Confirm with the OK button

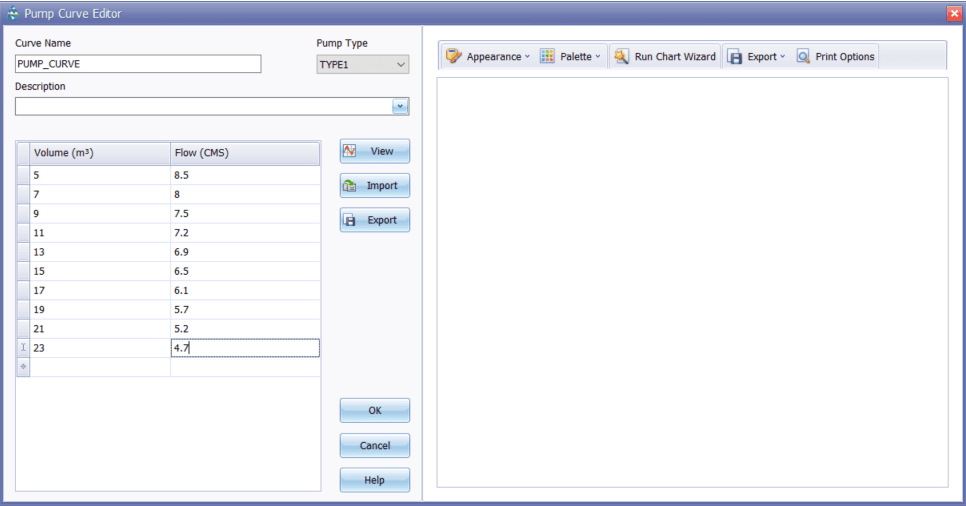pyautogui.click(x=375, y=410)
